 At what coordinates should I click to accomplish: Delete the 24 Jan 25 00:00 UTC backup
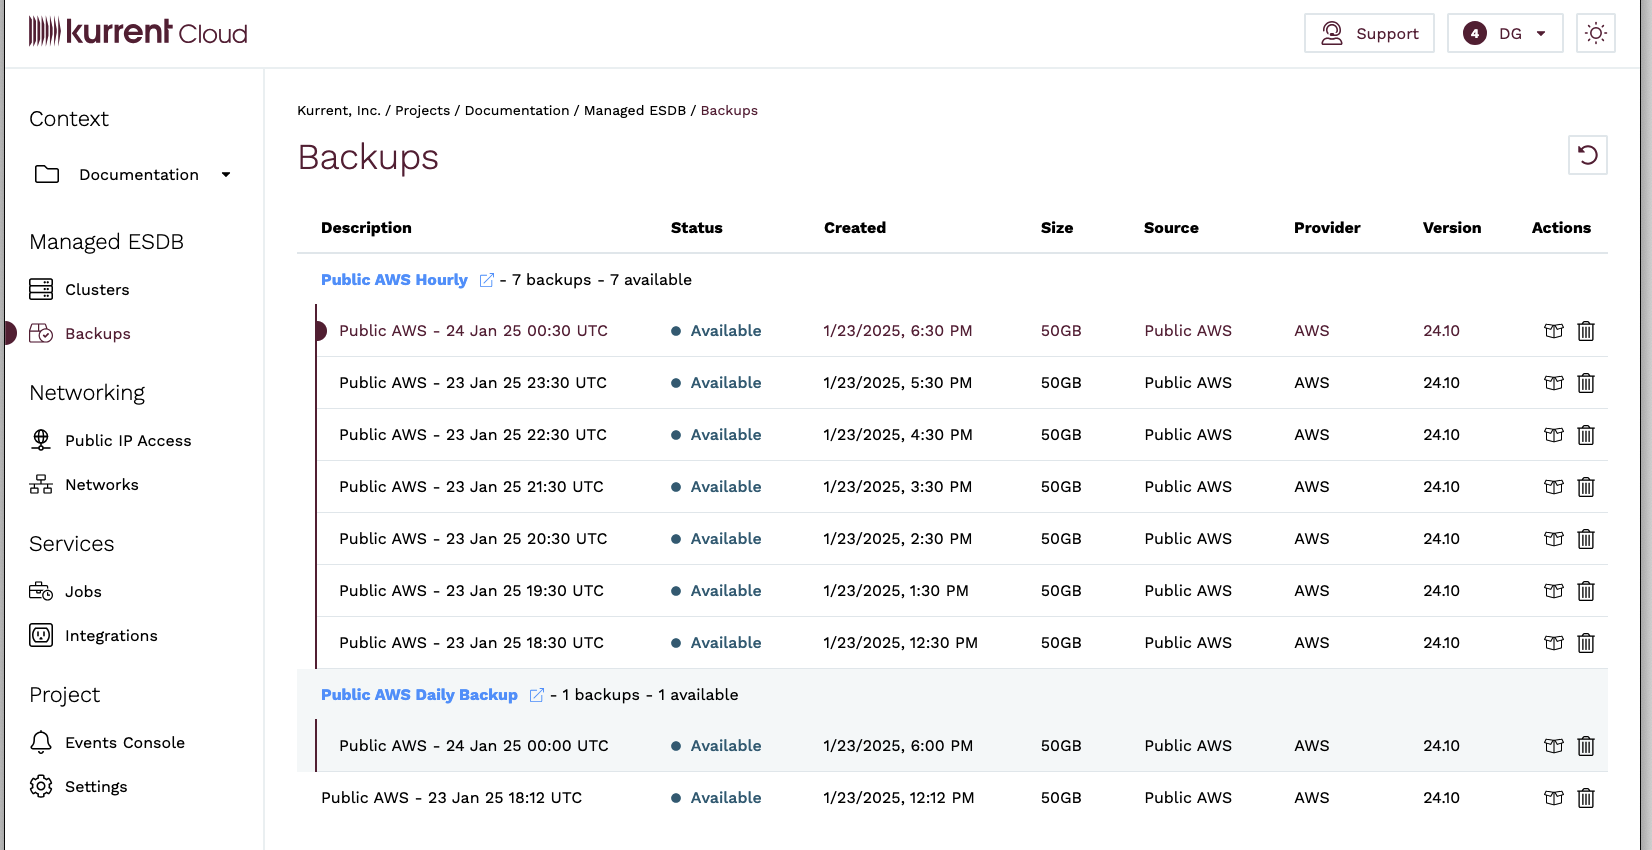click(1586, 746)
